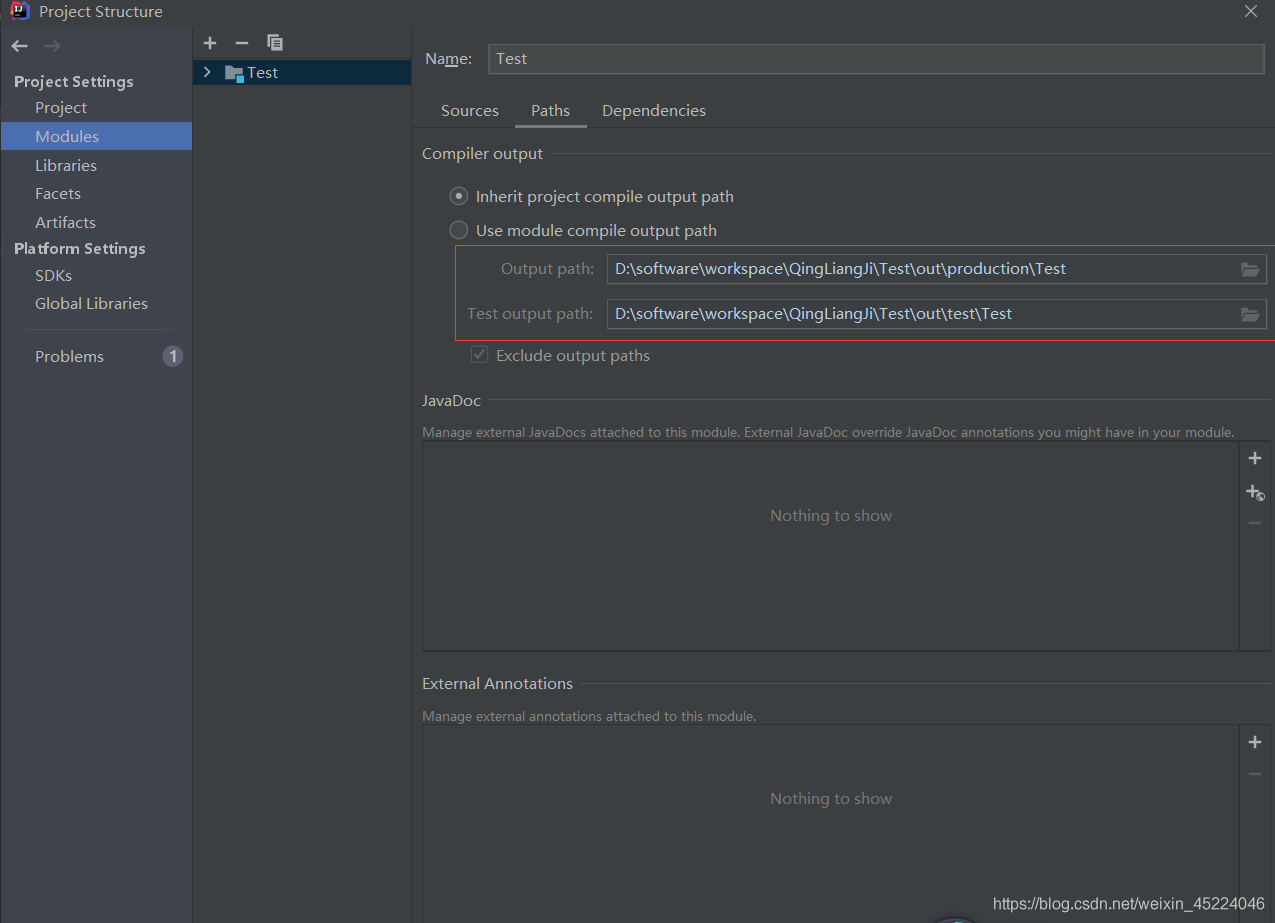Click the JavaDoc add URL icon
This screenshot has height=923, width=1275.
[1255, 492]
